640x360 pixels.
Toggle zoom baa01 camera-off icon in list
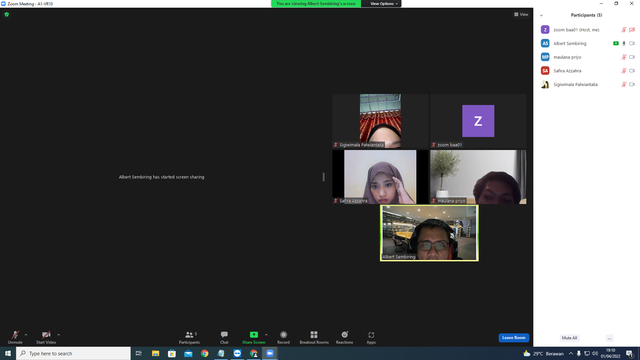(x=632, y=30)
